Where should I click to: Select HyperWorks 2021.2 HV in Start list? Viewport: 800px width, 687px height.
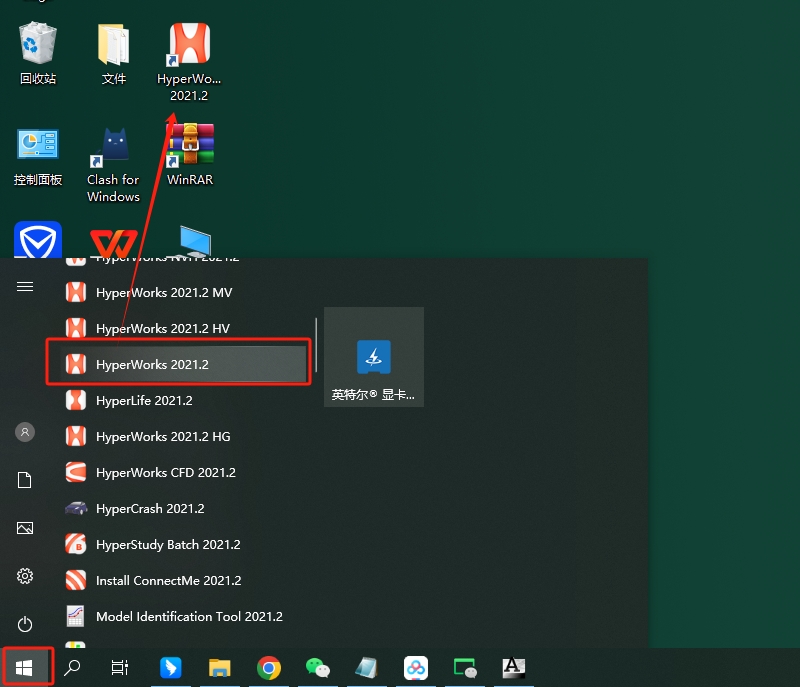click(186, 328)
